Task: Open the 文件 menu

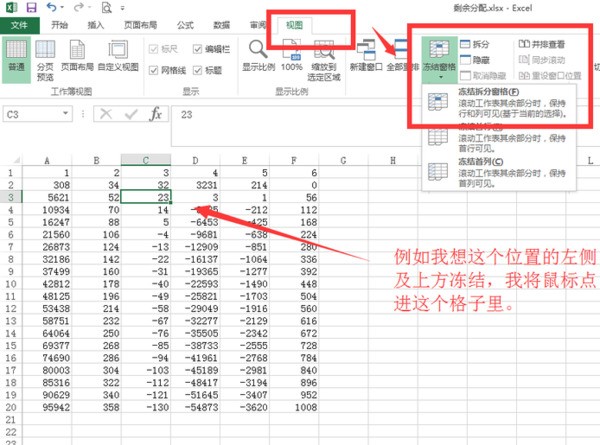Action: point(19,25)
